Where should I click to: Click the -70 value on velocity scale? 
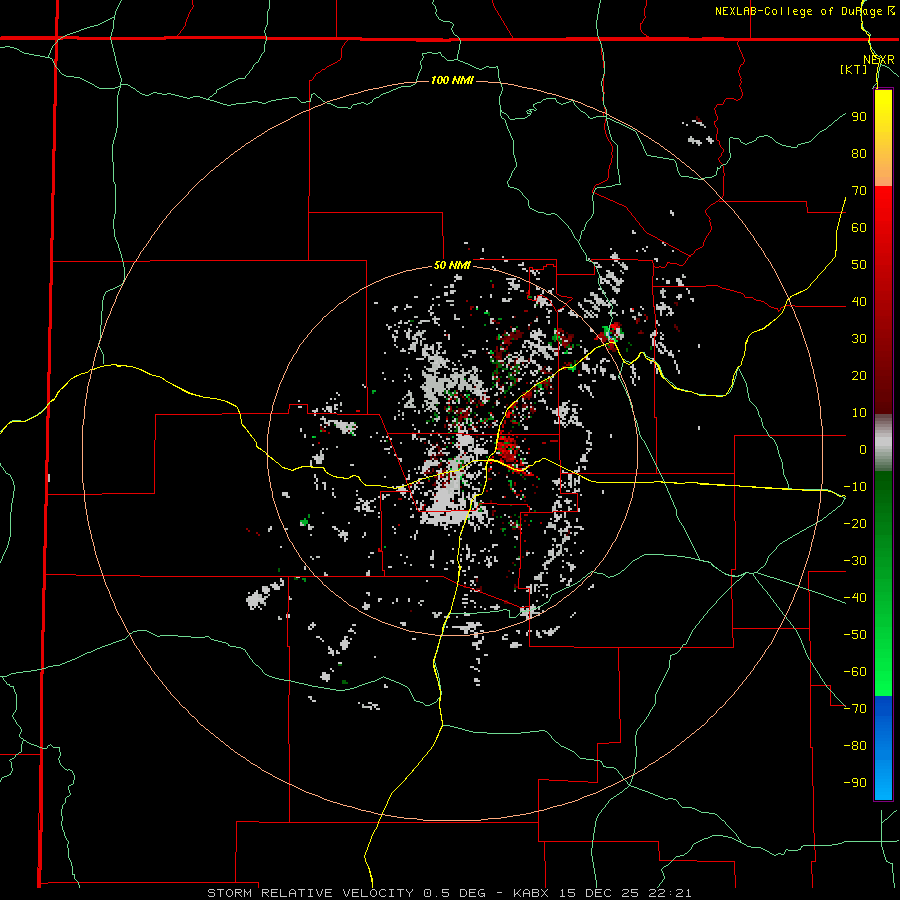(x=855, y=708)
